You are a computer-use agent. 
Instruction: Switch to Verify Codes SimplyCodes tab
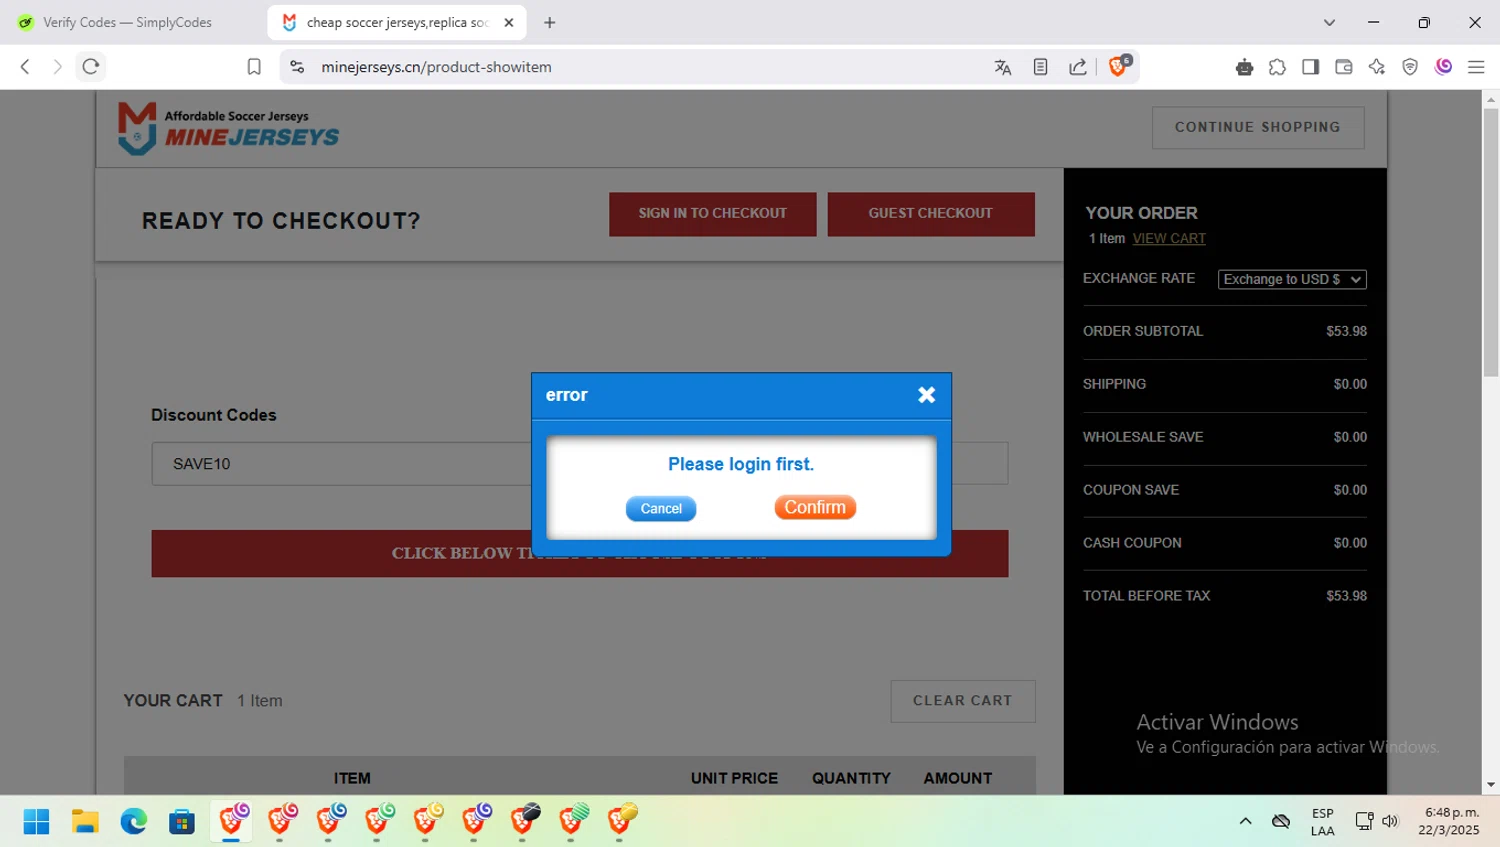click(x=127, y=22)
